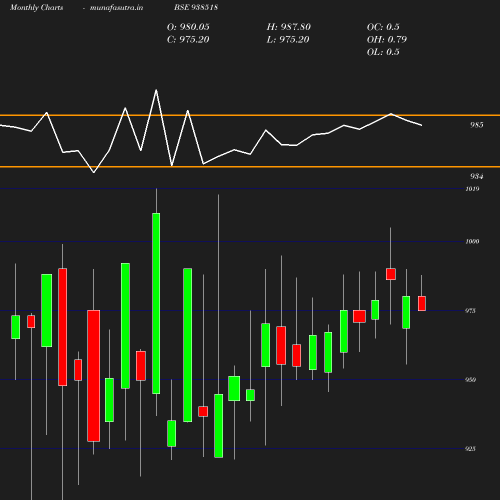Click the 975 price axis label
This screenshot has width=500, height=500.
click(x=470, y=311)
